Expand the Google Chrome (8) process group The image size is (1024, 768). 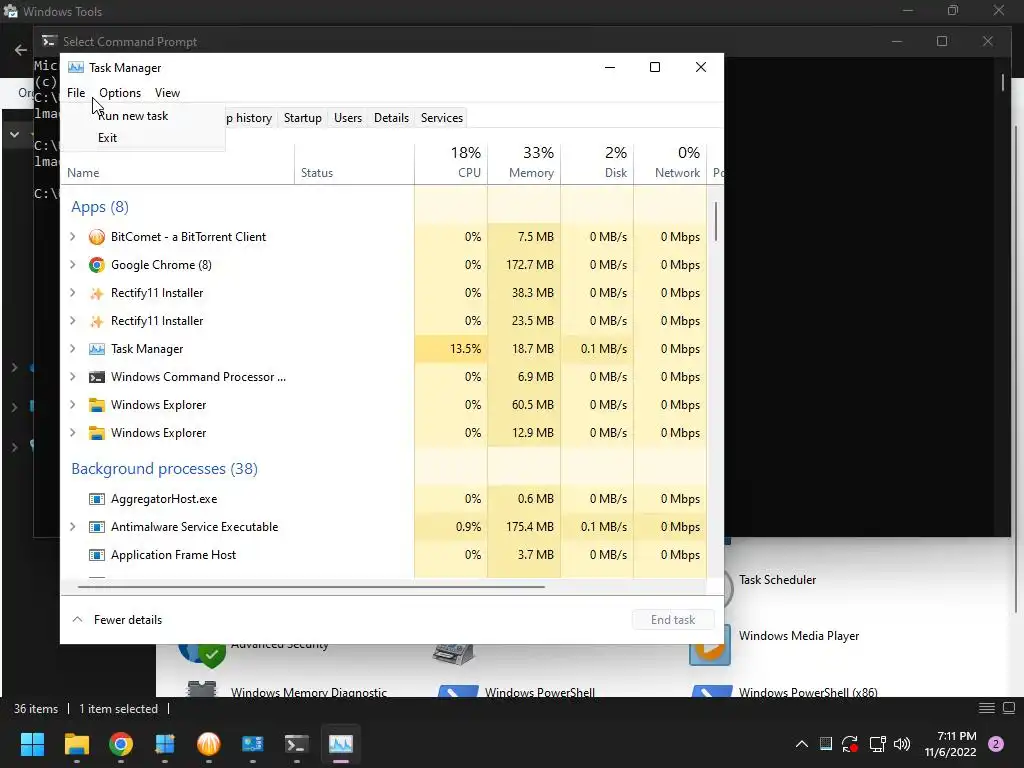pyautogui.click(x=72, y=265)
